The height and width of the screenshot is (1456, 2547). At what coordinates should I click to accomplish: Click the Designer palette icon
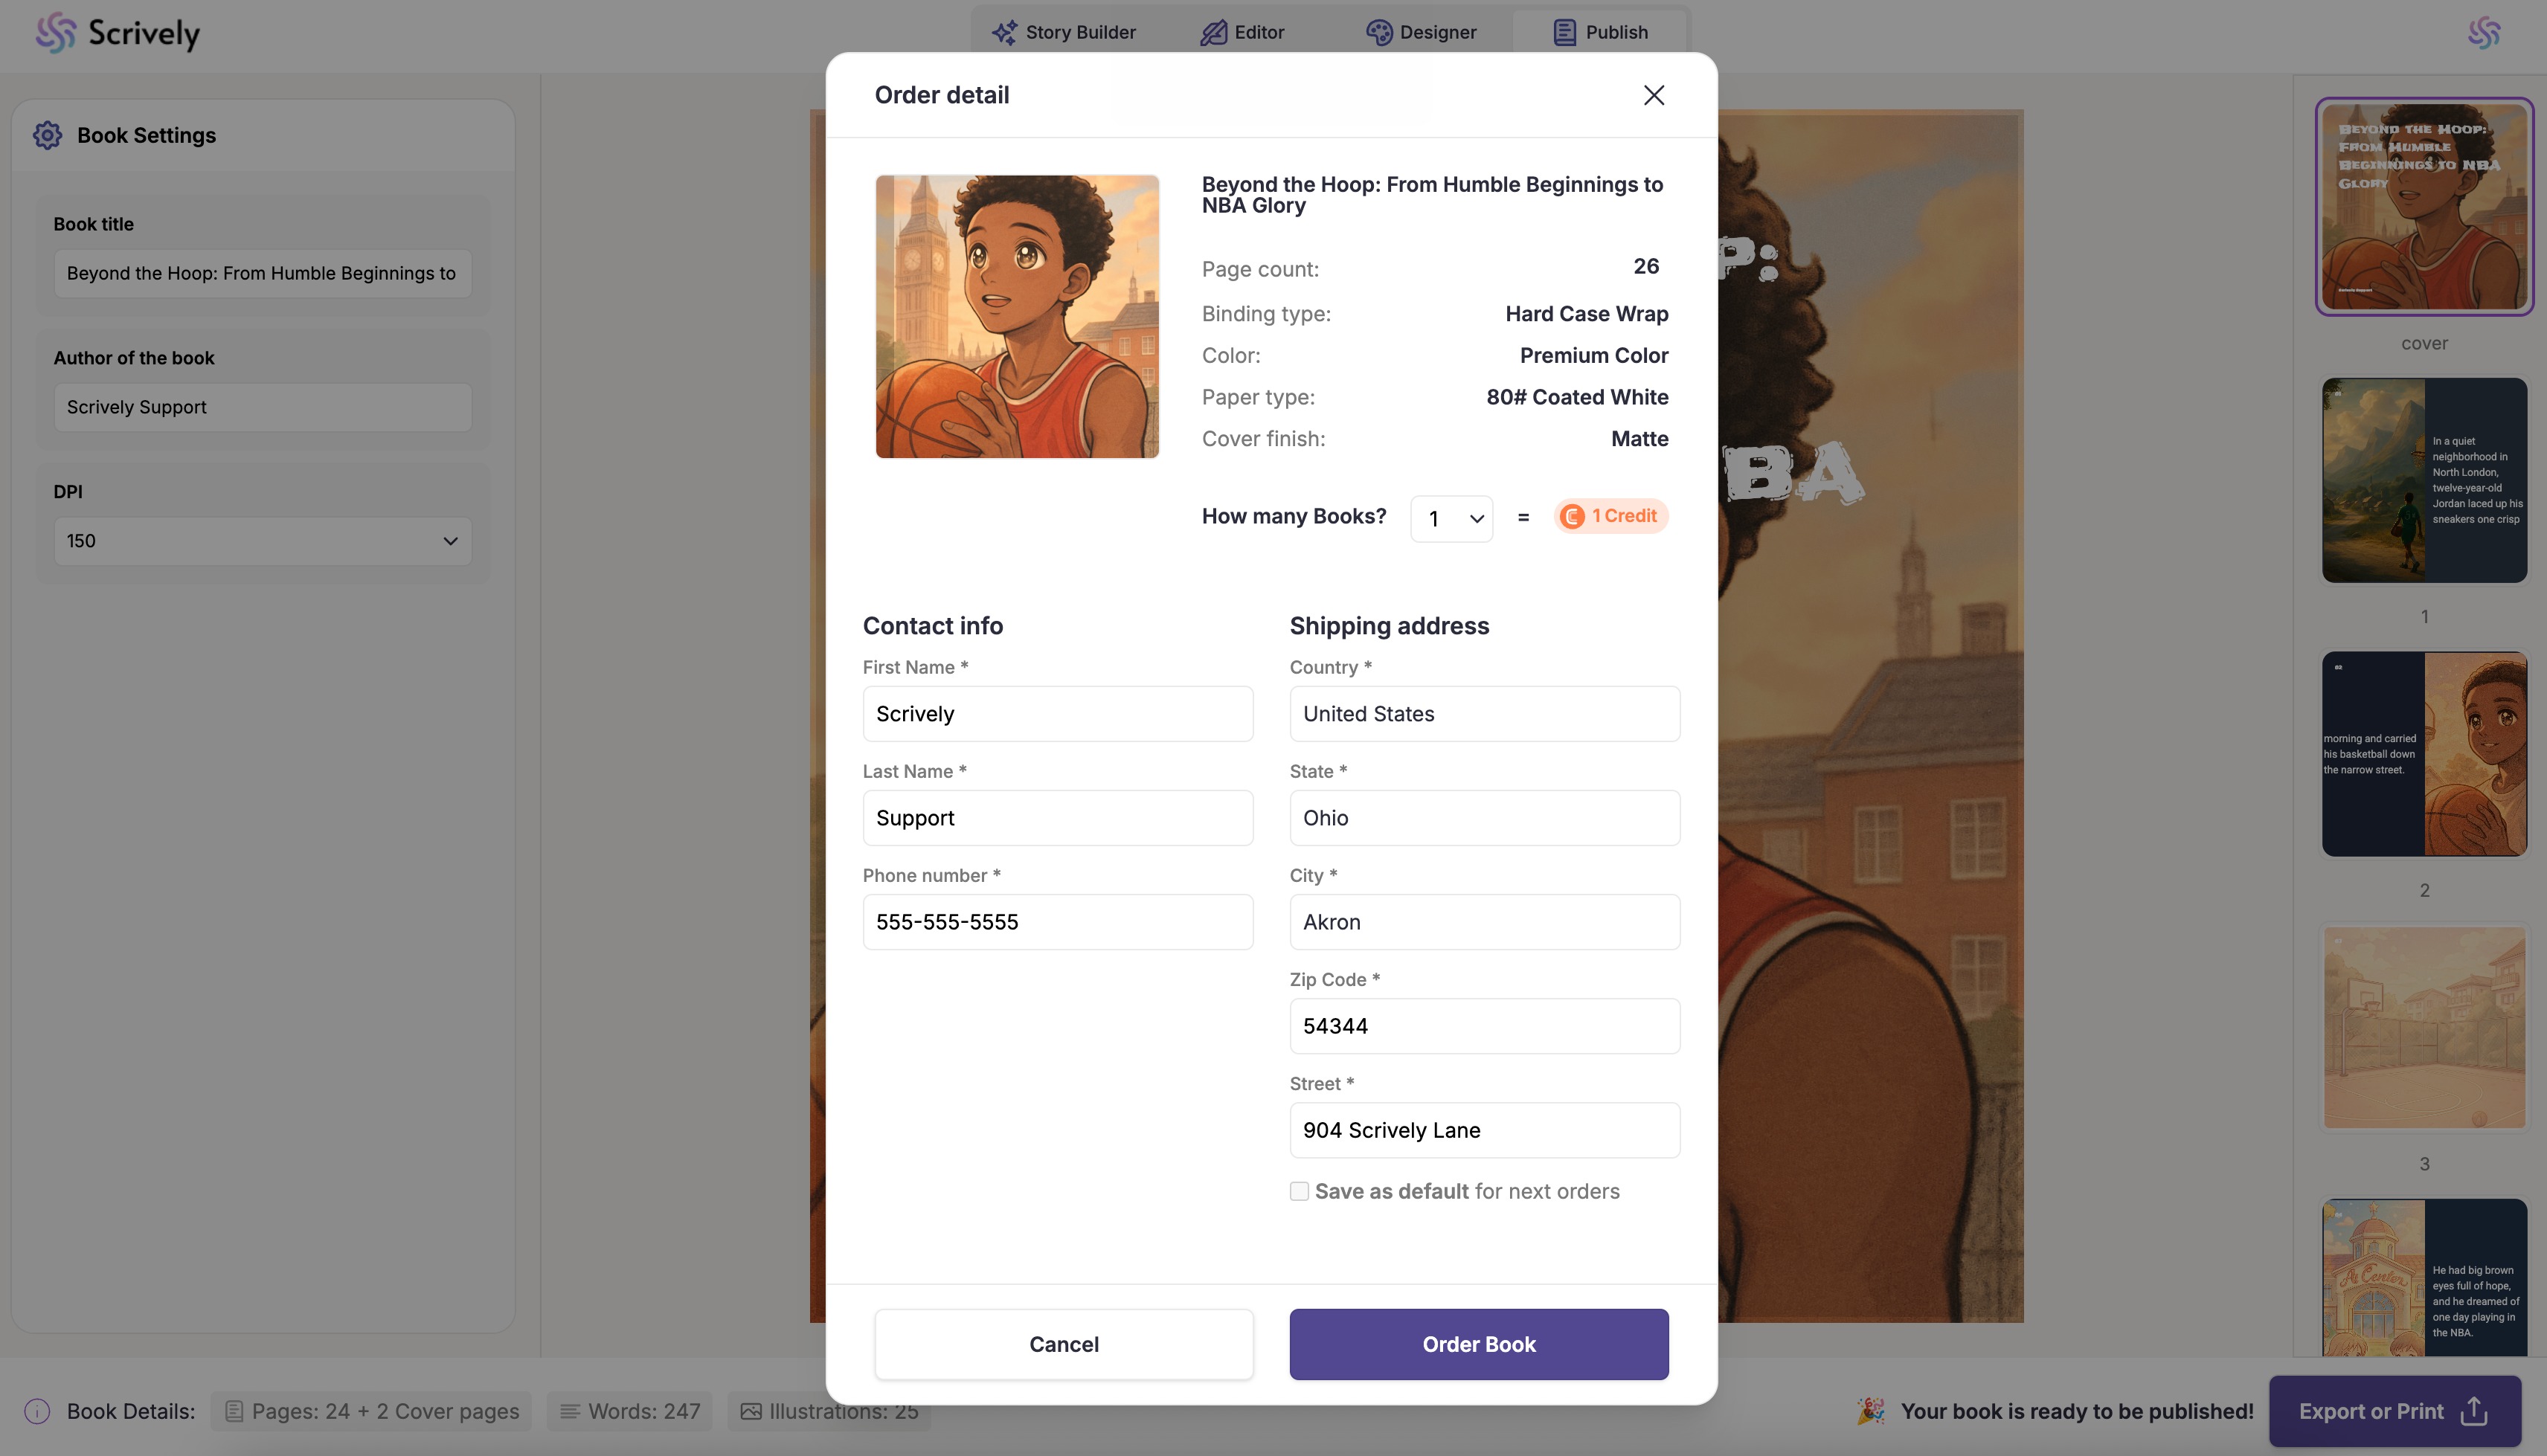coord(1379,32)
